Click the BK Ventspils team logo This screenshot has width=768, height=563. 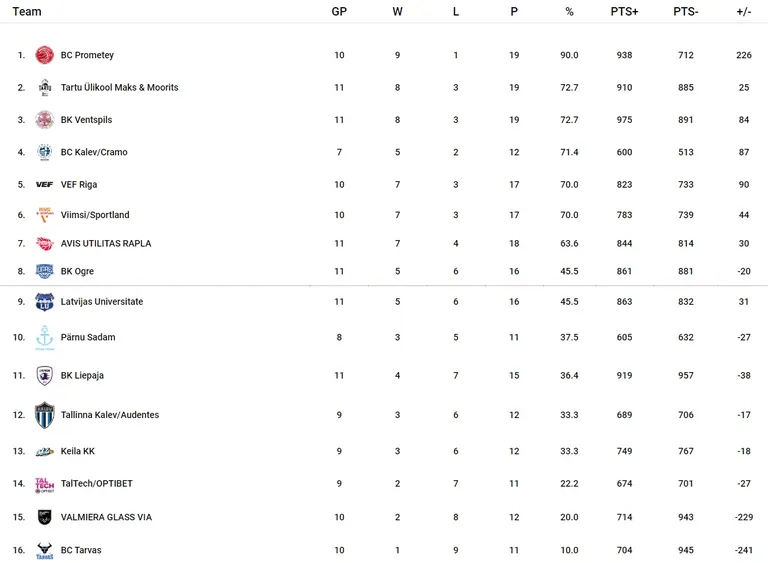[x=45, y=120]
